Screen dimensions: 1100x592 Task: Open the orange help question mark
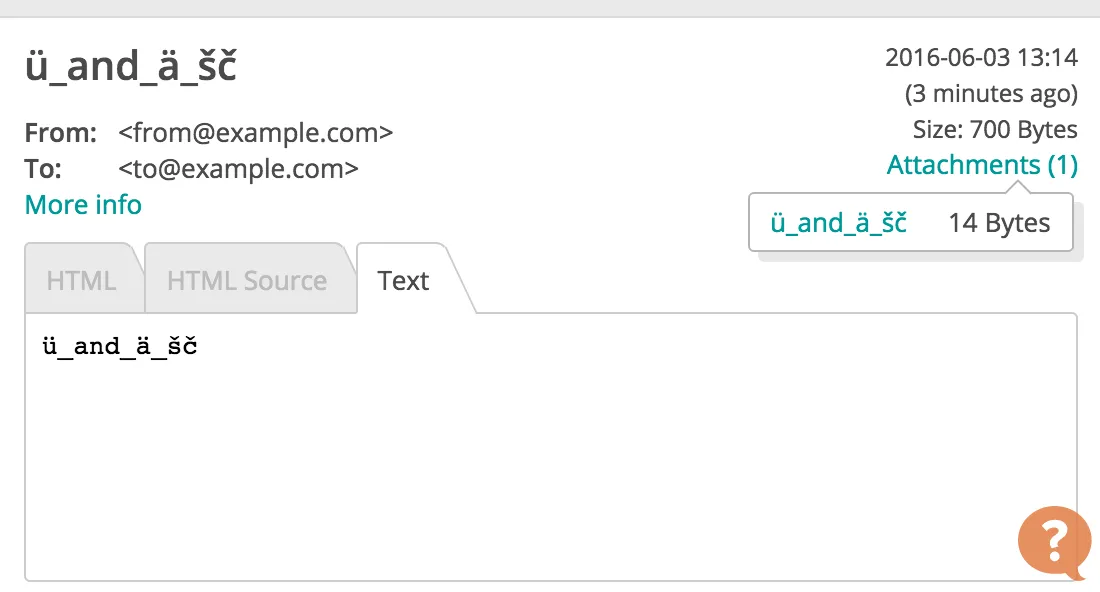point(1054,541)
